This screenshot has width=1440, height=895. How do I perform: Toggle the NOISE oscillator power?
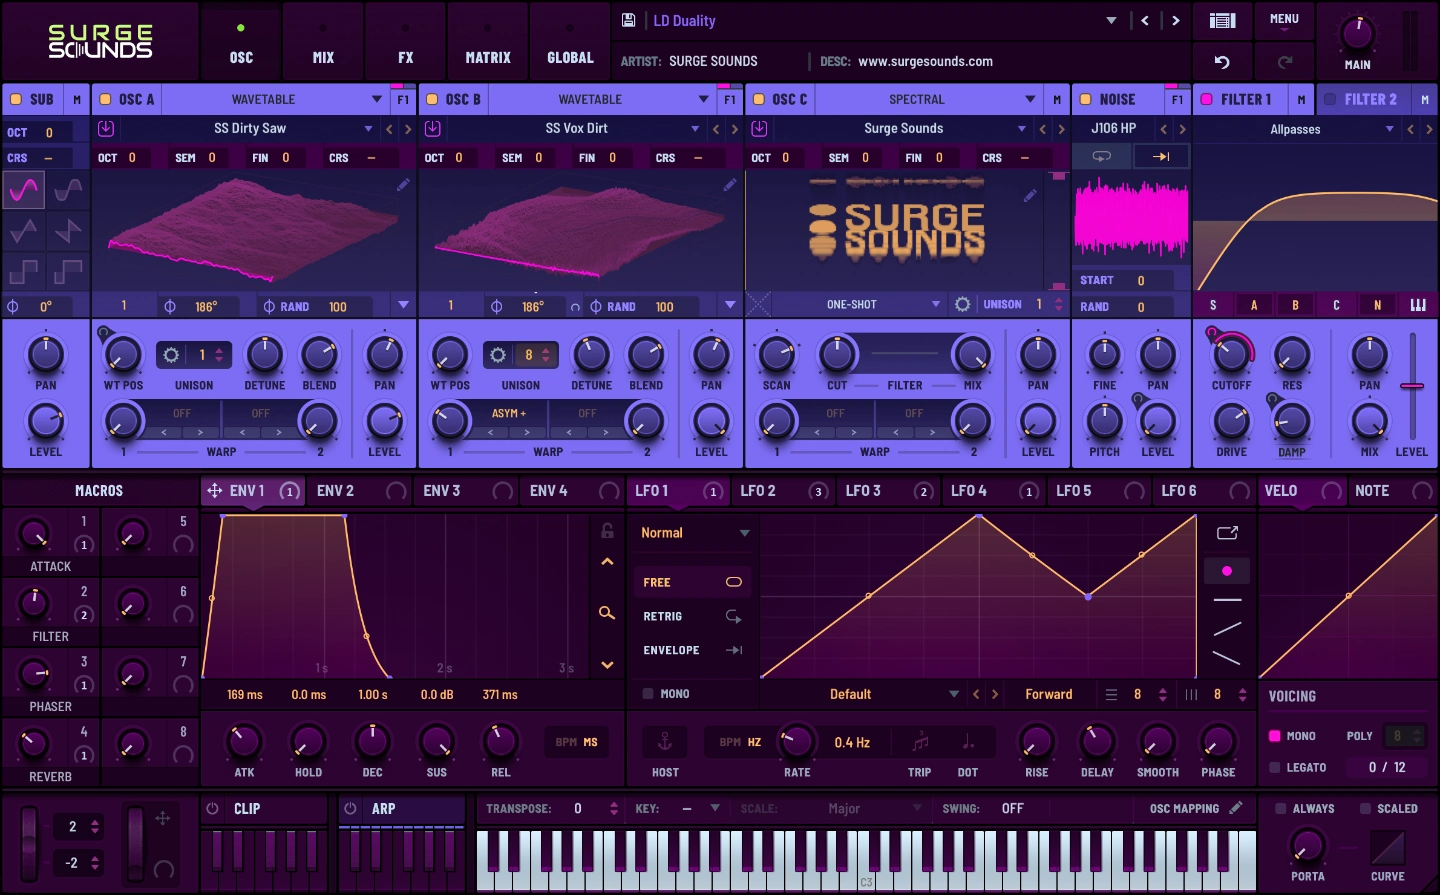[x=1086, y=99]
